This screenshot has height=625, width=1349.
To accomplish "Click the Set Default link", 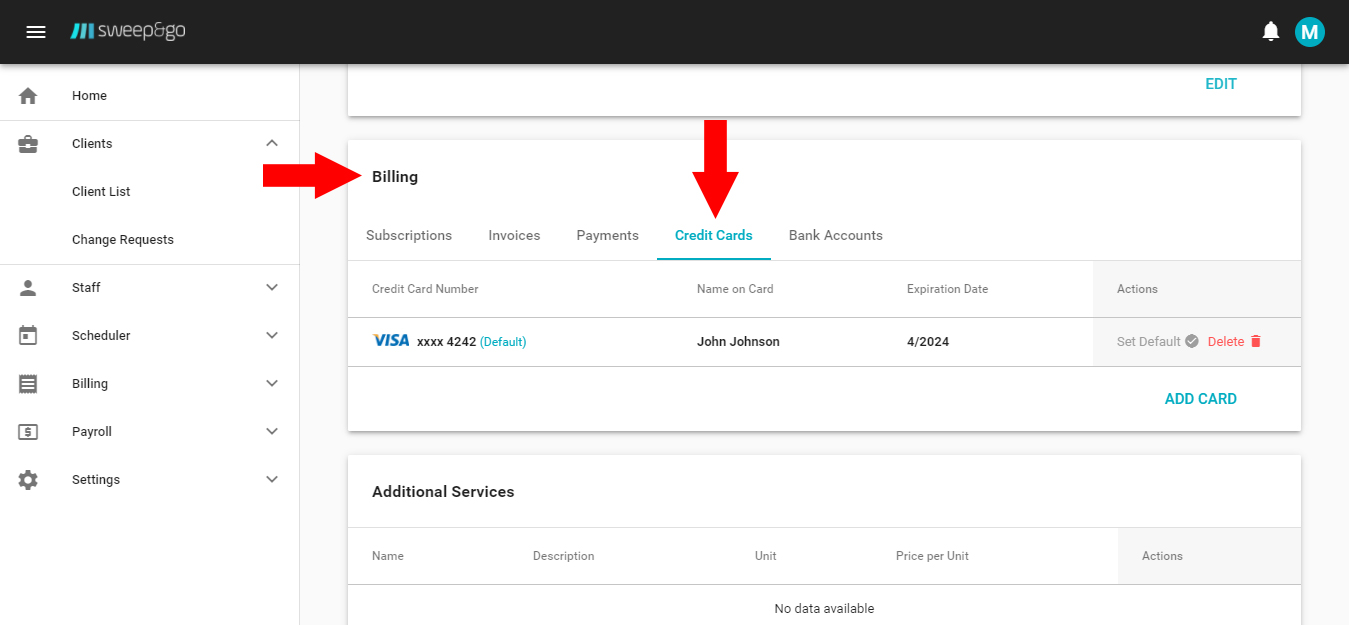I will click(1149, 342).
